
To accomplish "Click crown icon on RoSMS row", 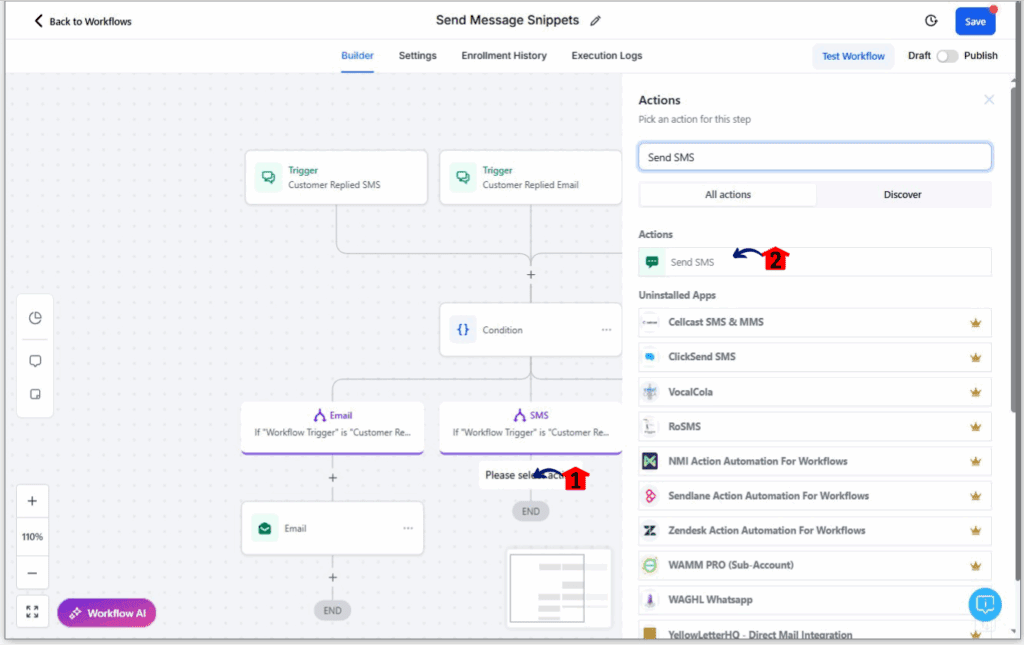I will tap(976, 426).
